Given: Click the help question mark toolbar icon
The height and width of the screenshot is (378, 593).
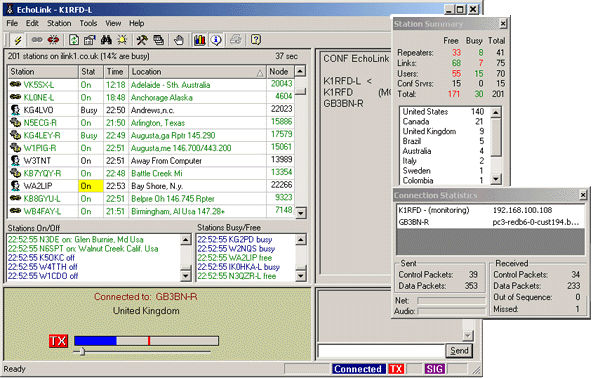Looking at the screenshot, I should pos(256,40).
